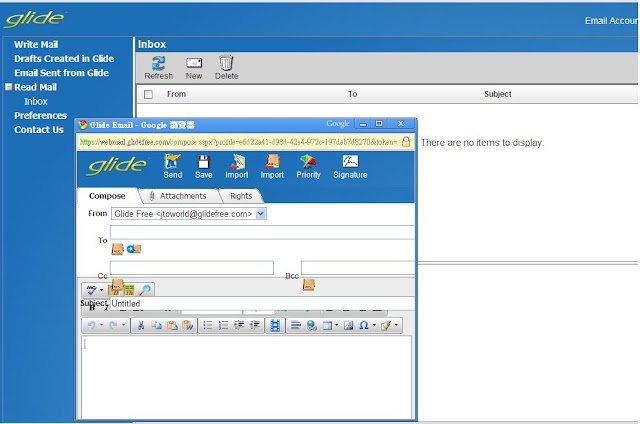
Task: Open Drafts Created in Glide
Action: click(64, 59)
